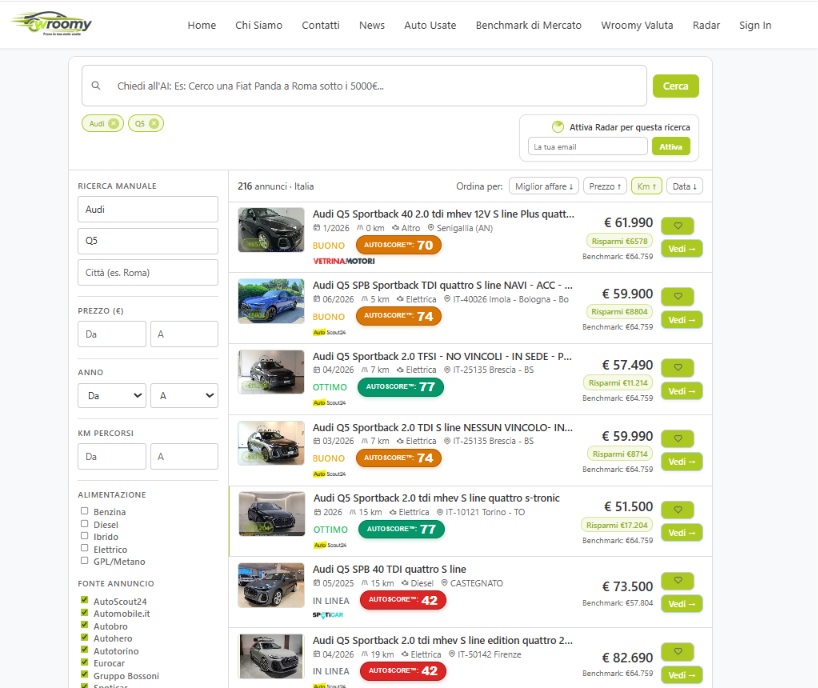Favorite the €51.500 Torino listing
This screenshot has height=688, width=818.
point(678,510)
